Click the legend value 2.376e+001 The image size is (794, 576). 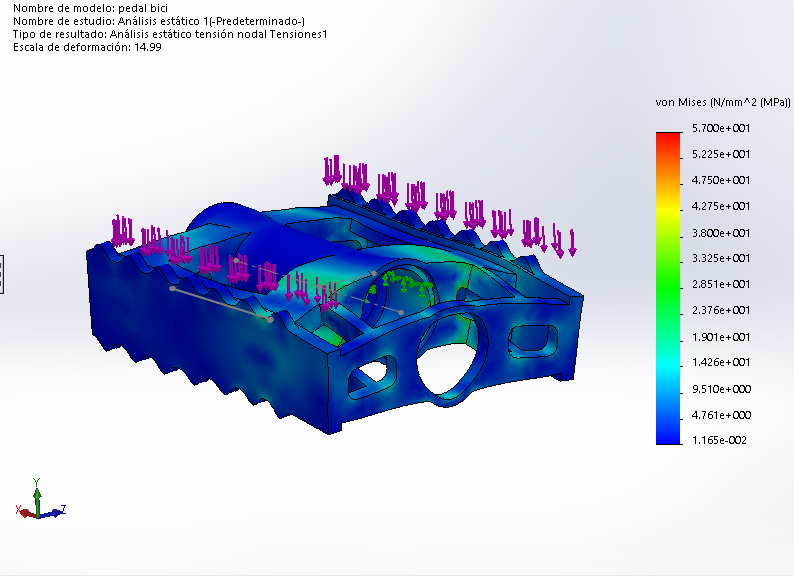(721, 310)
